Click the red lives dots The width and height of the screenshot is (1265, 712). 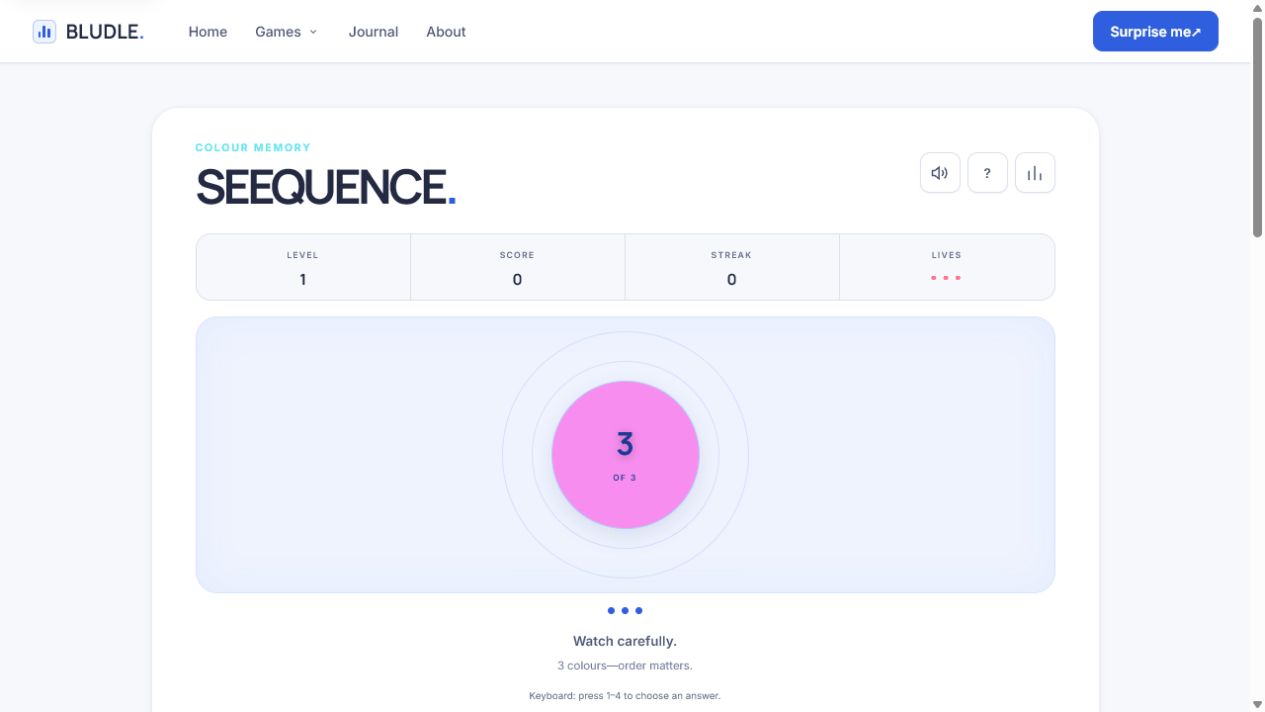tap(946, 278)
